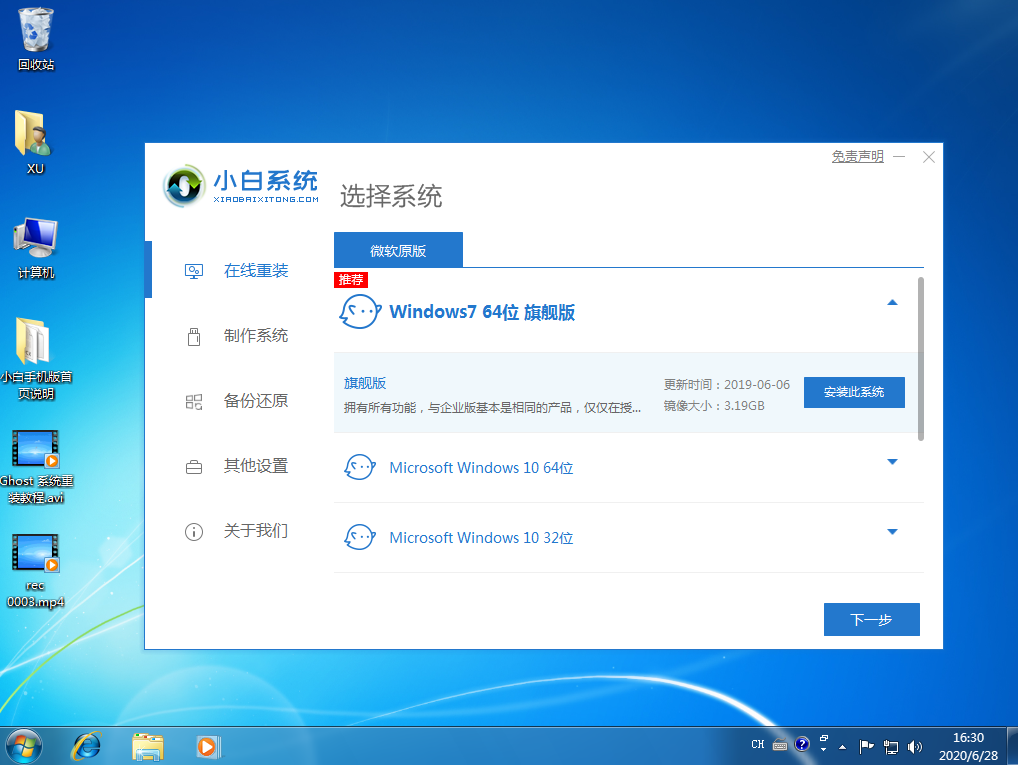Expand the Microsoft Windows 10 64位 entry

click(x=892, y=462)
